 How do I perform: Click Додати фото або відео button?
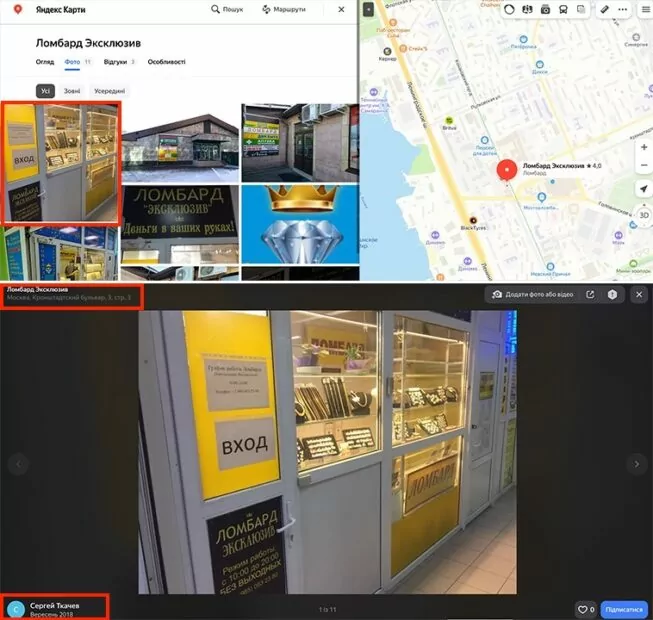(533, 294)
